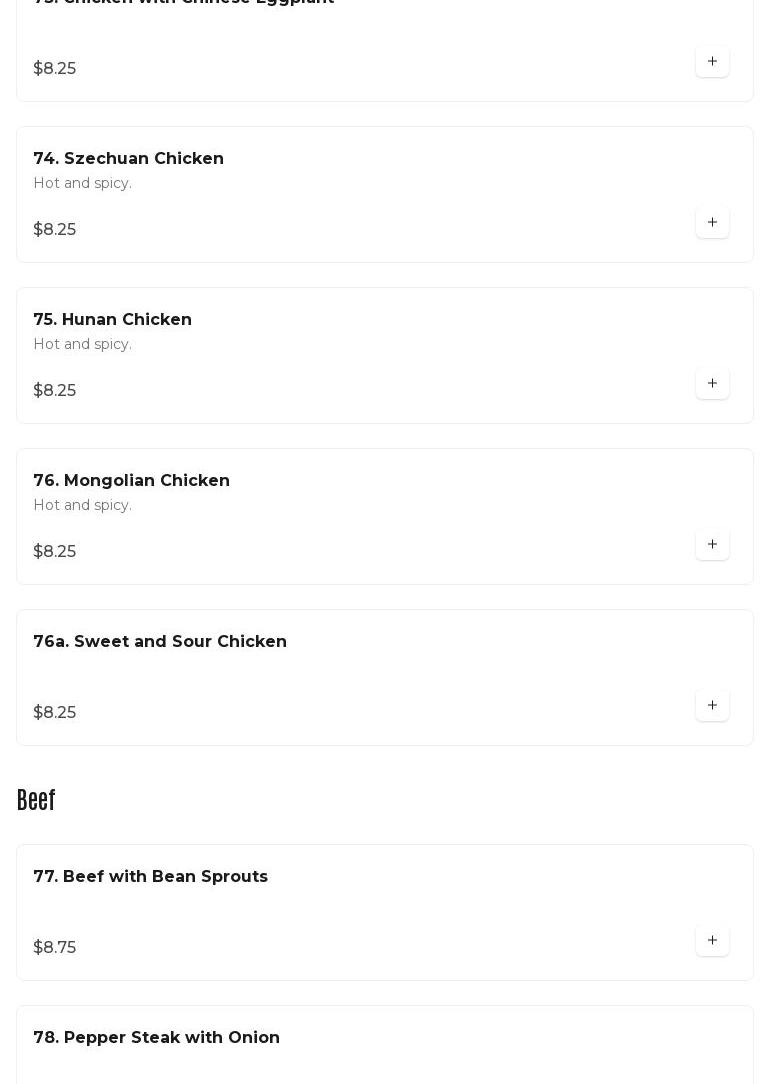
Task: Click Hot and spicy under Mongolian Chicken
Action: (x=82, y=505)
